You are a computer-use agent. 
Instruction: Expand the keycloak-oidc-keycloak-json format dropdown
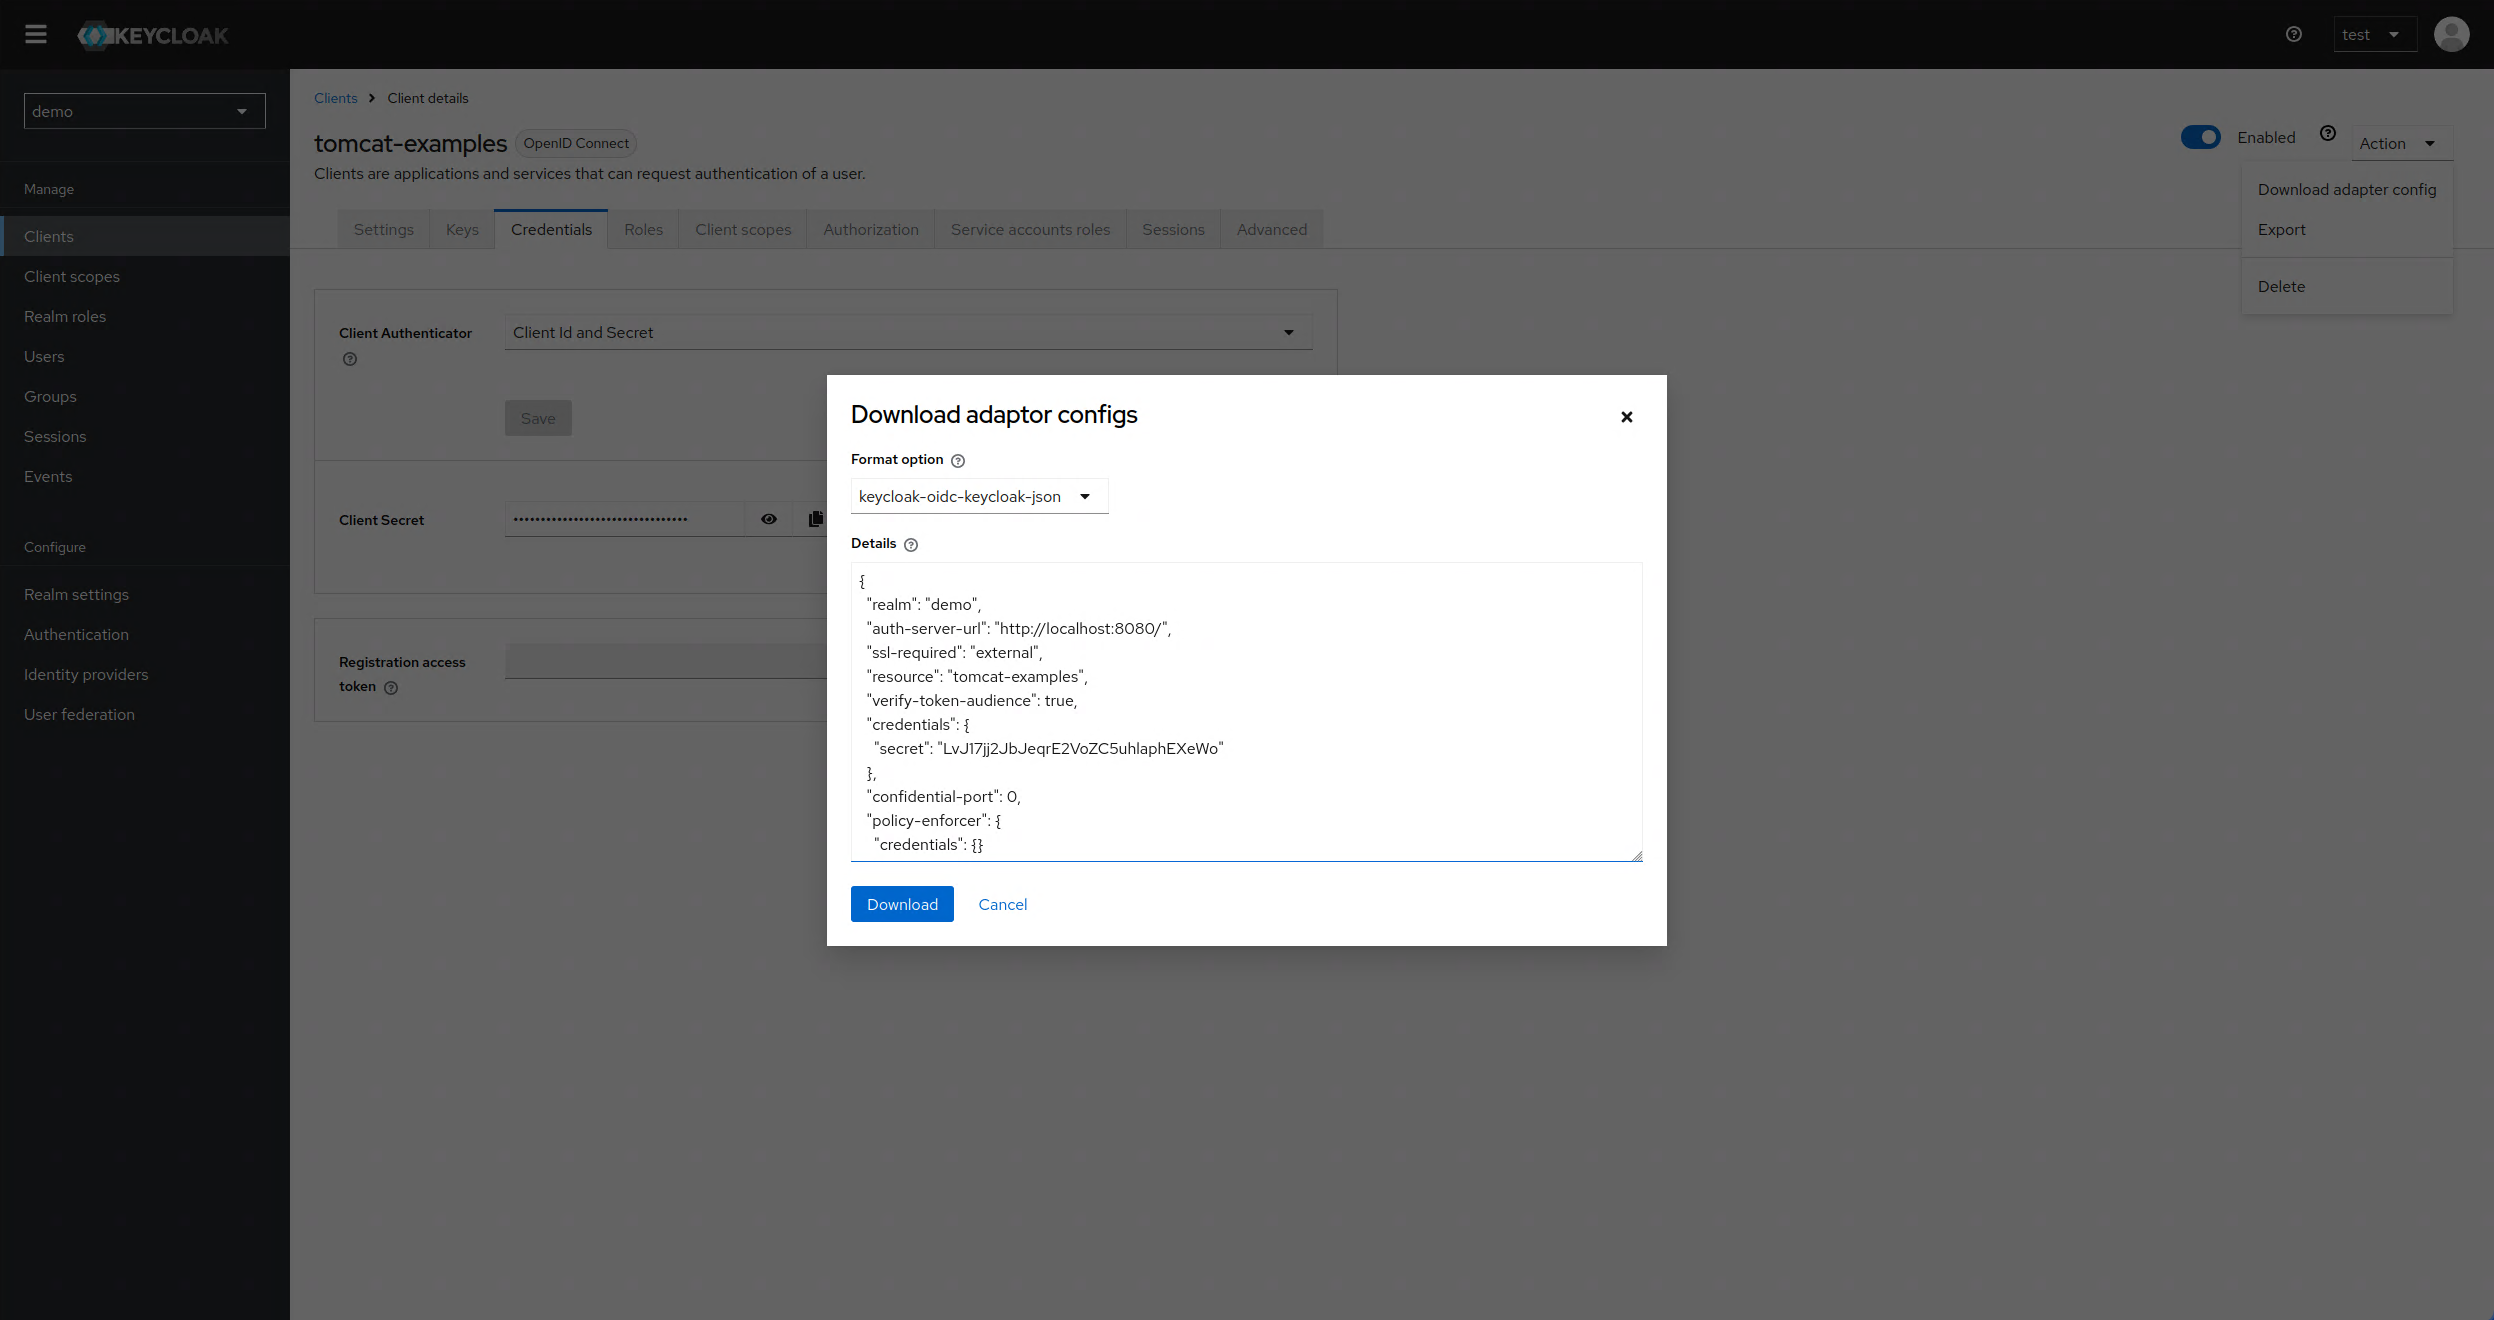978,496
